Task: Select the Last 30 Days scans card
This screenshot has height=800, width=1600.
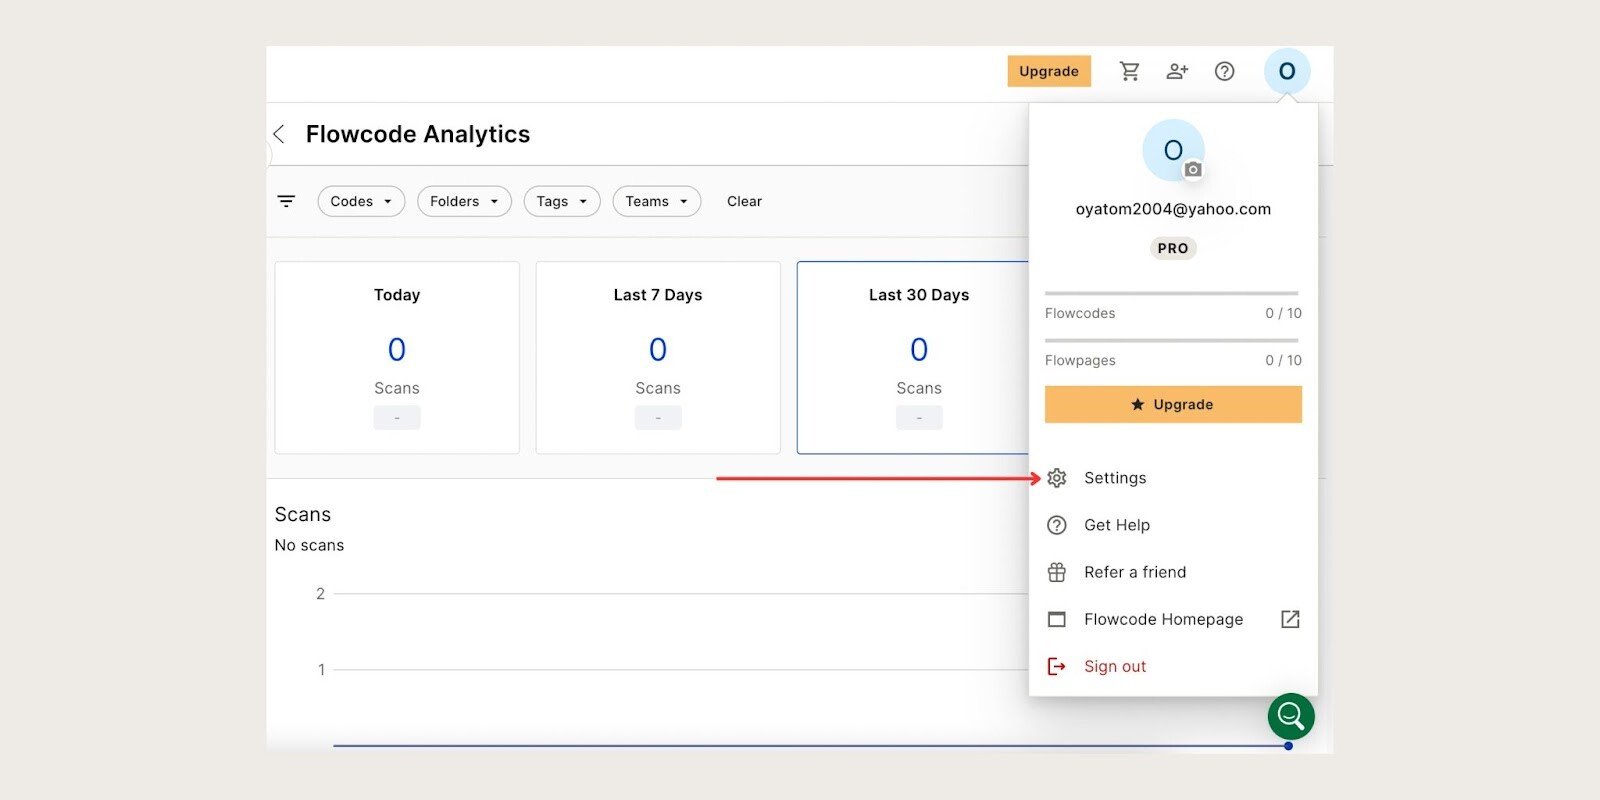Action: (x=913, y=358)
